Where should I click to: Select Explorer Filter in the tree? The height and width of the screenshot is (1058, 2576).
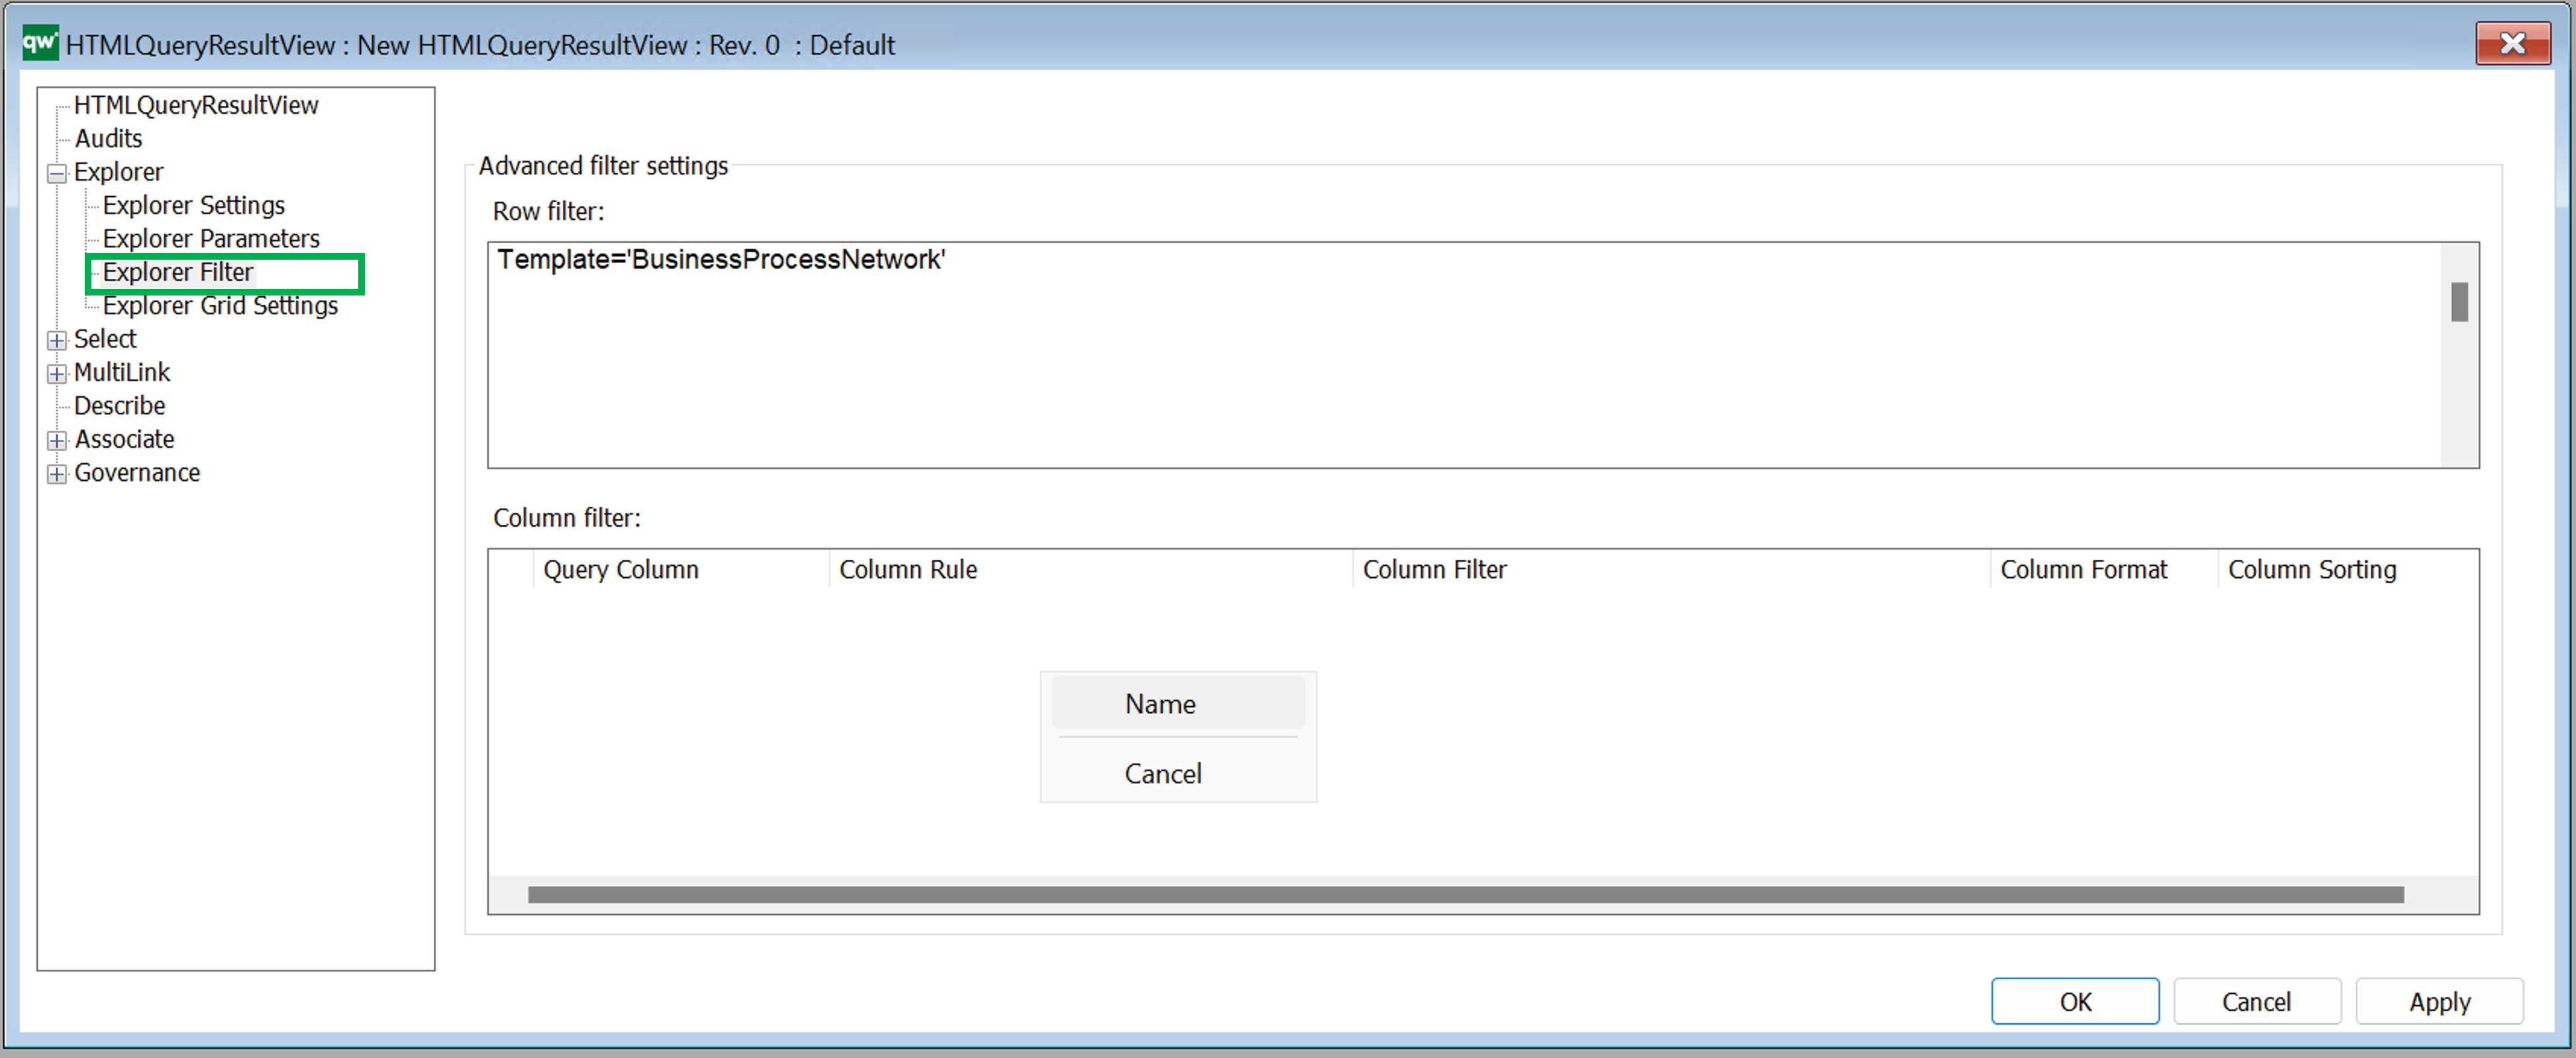point(178,272)
